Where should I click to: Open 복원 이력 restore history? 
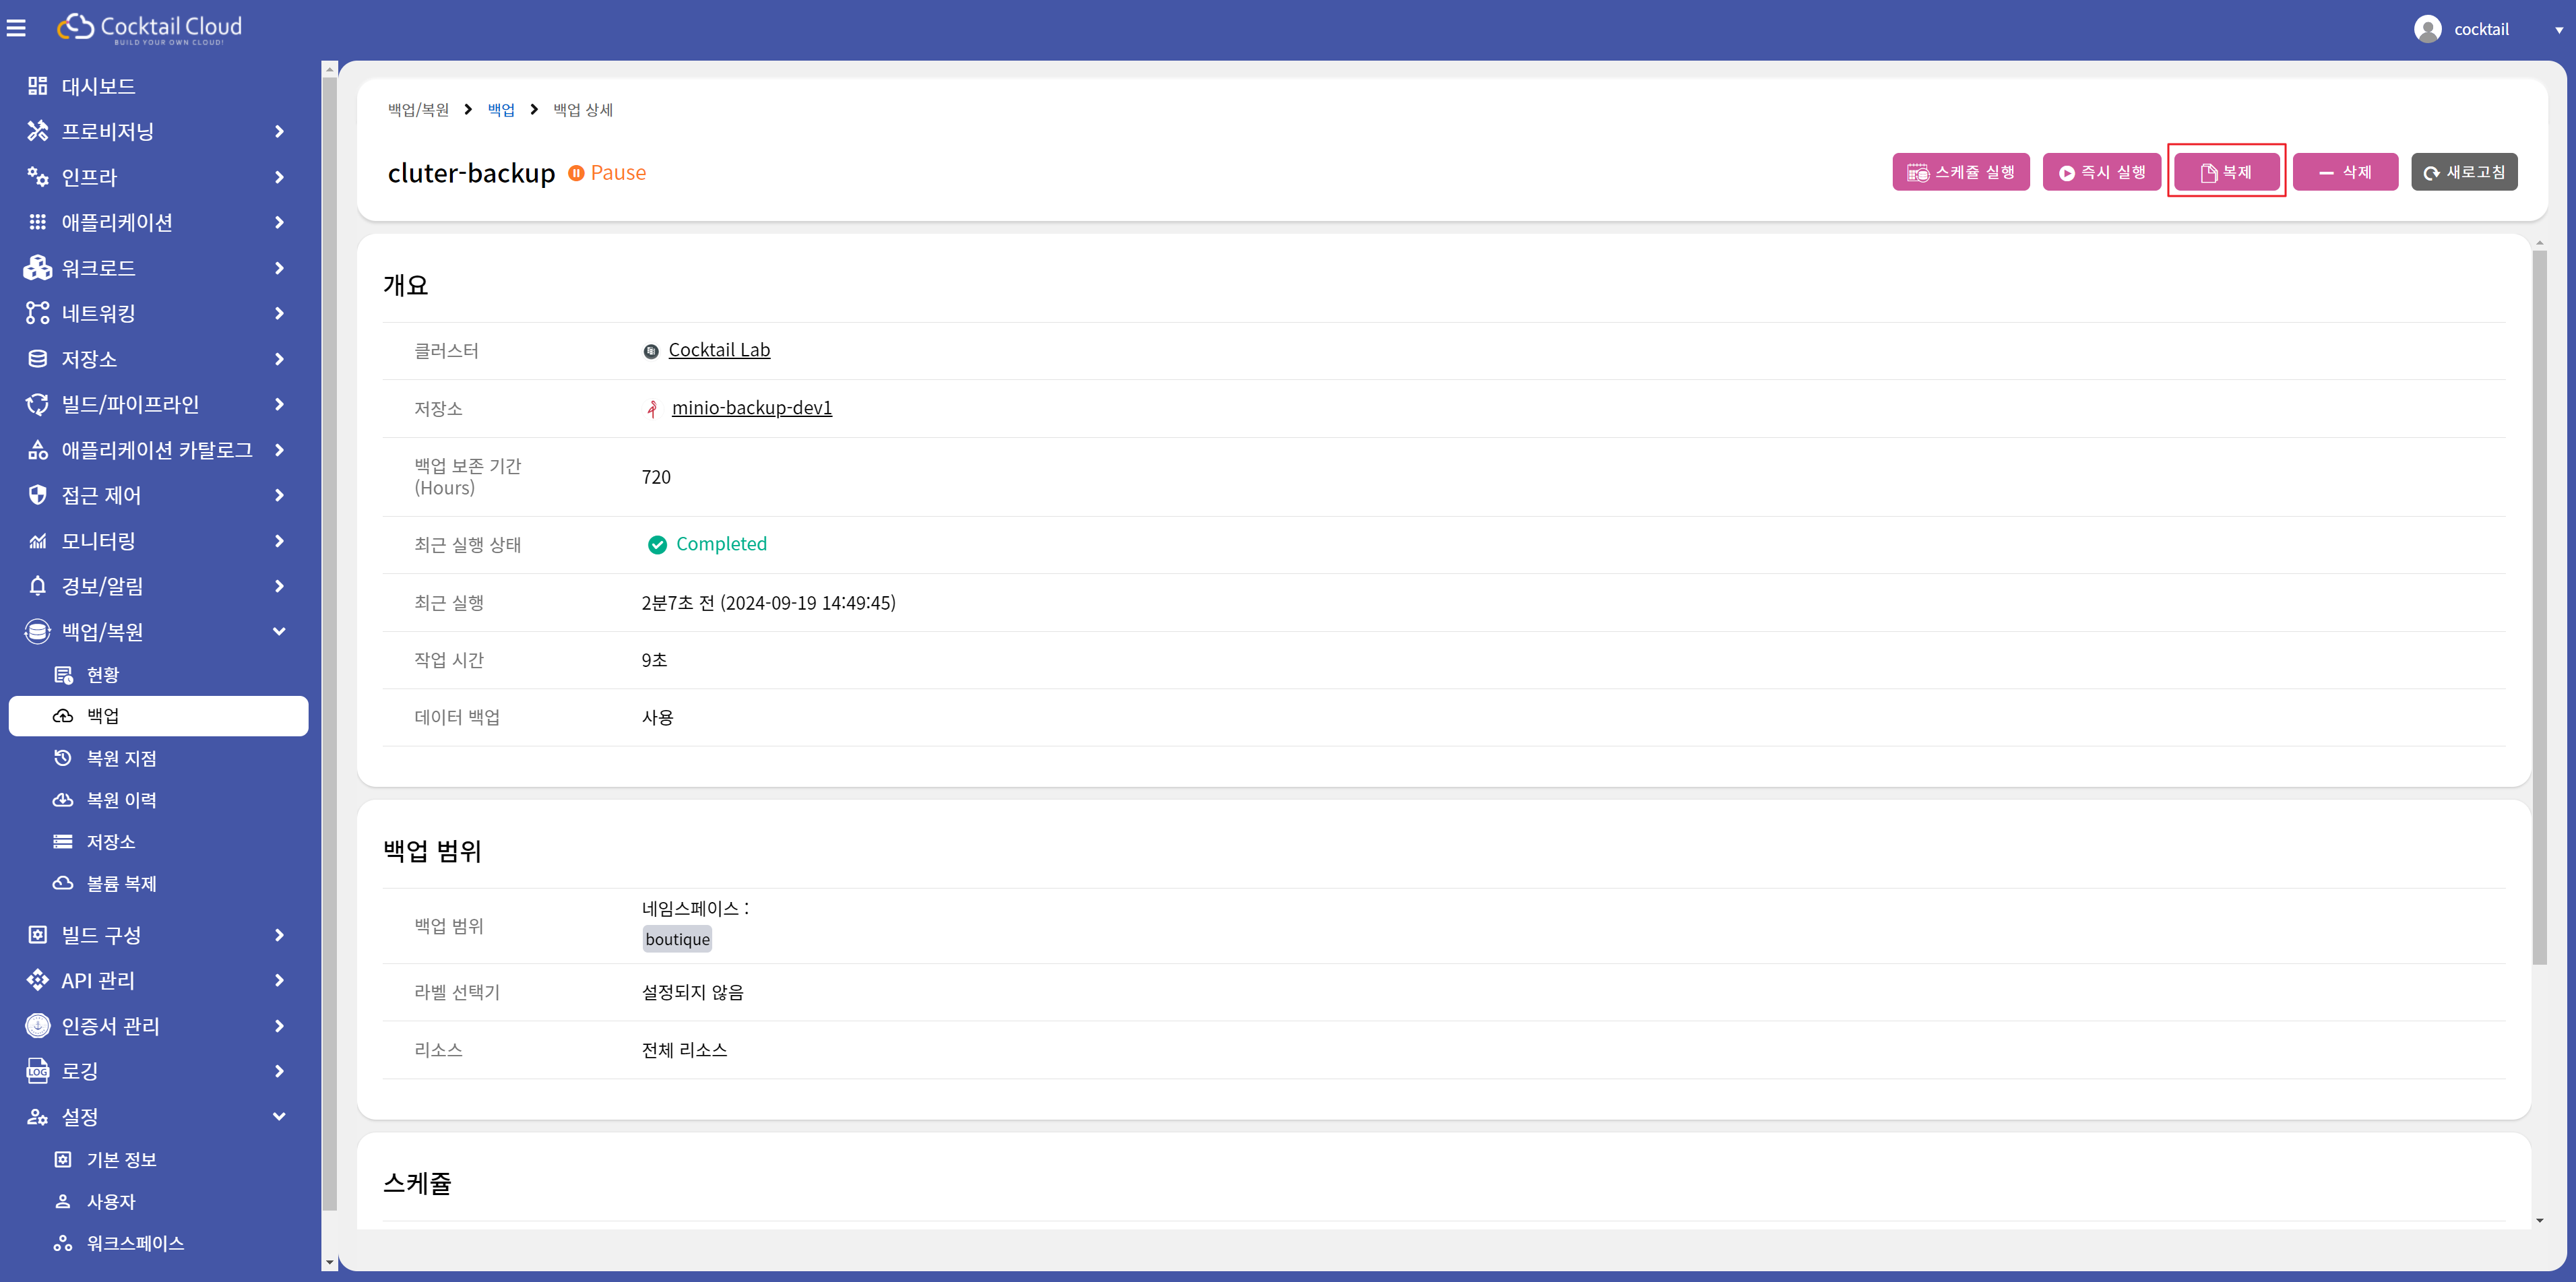tap(121, 800)
